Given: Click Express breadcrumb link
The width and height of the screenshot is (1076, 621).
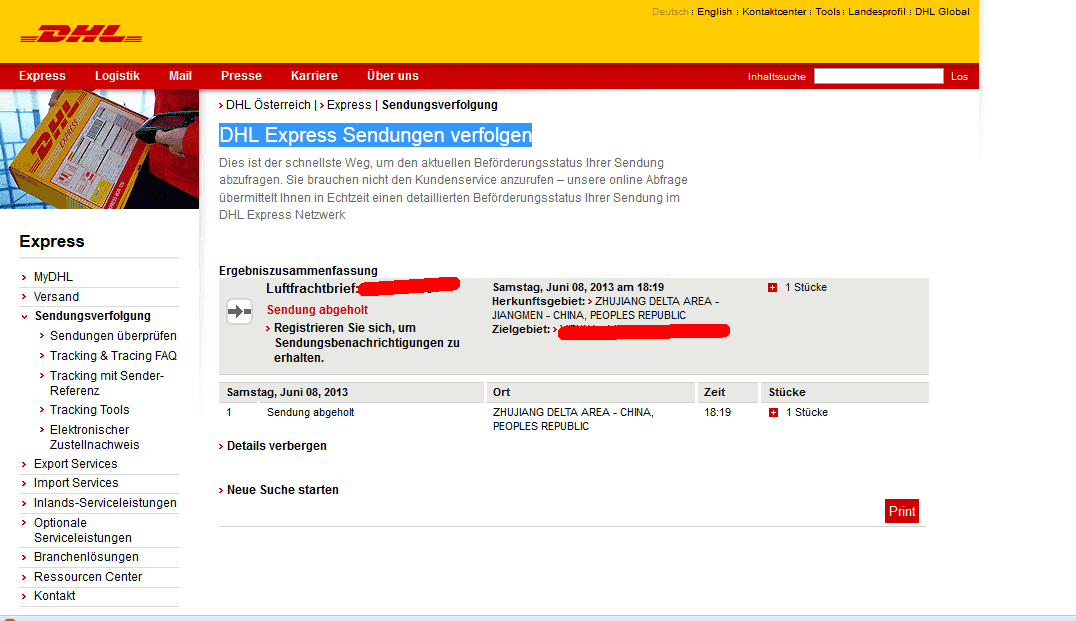Looking at the screenshot, I should click(x=349, y=105).
